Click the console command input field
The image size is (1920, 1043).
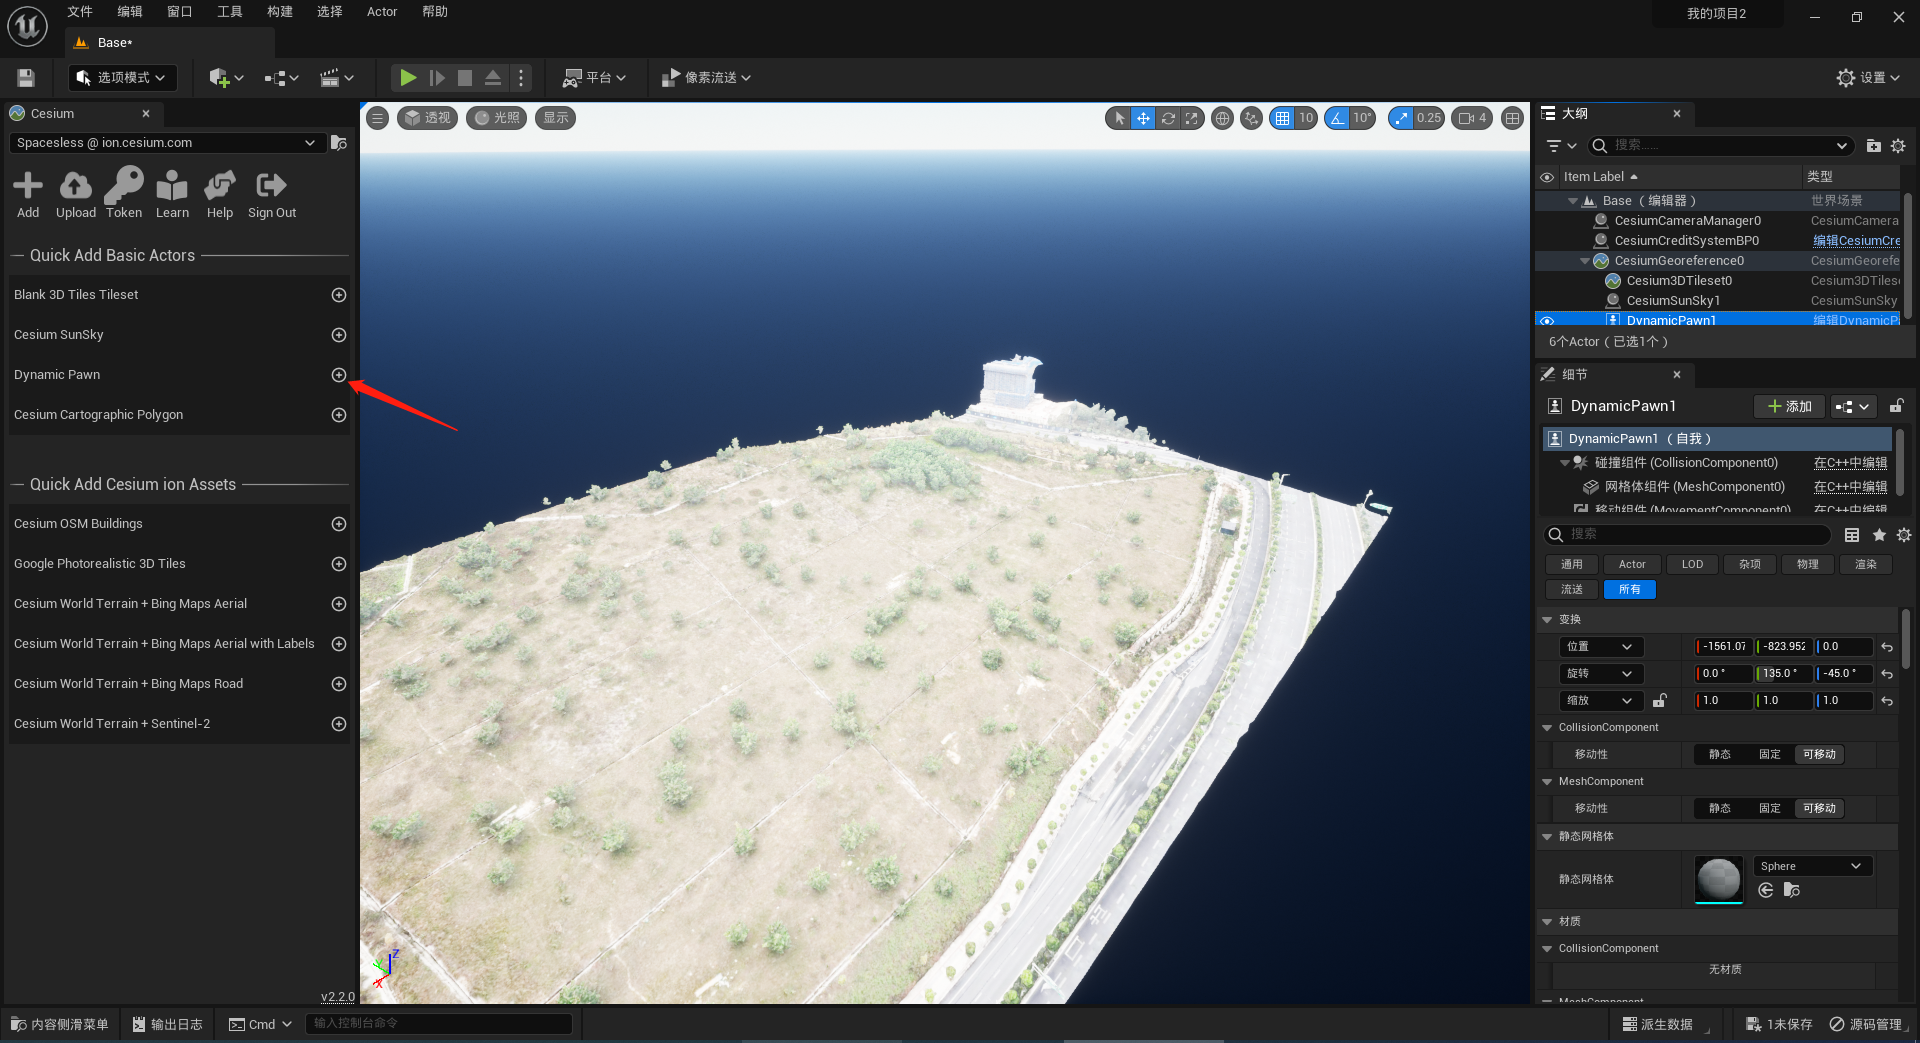(x=439, y=1024)
